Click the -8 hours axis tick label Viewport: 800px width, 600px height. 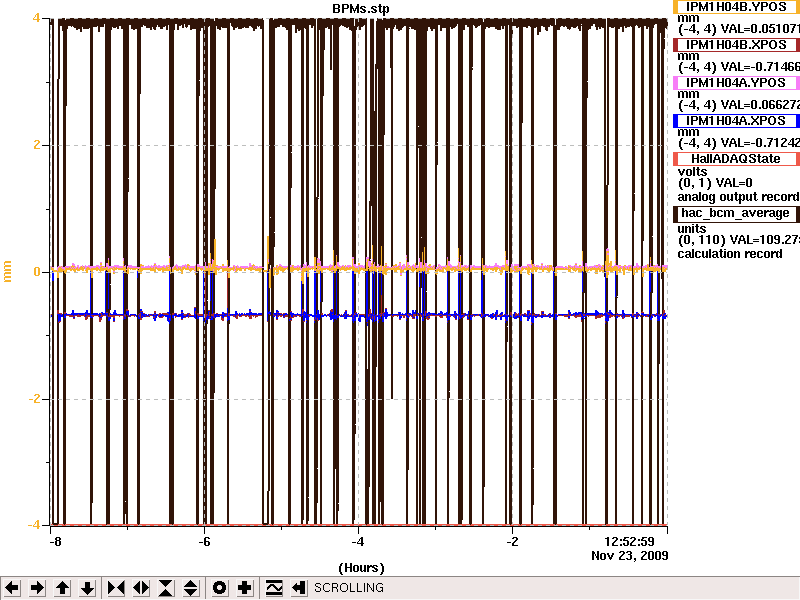coord(55,542)
